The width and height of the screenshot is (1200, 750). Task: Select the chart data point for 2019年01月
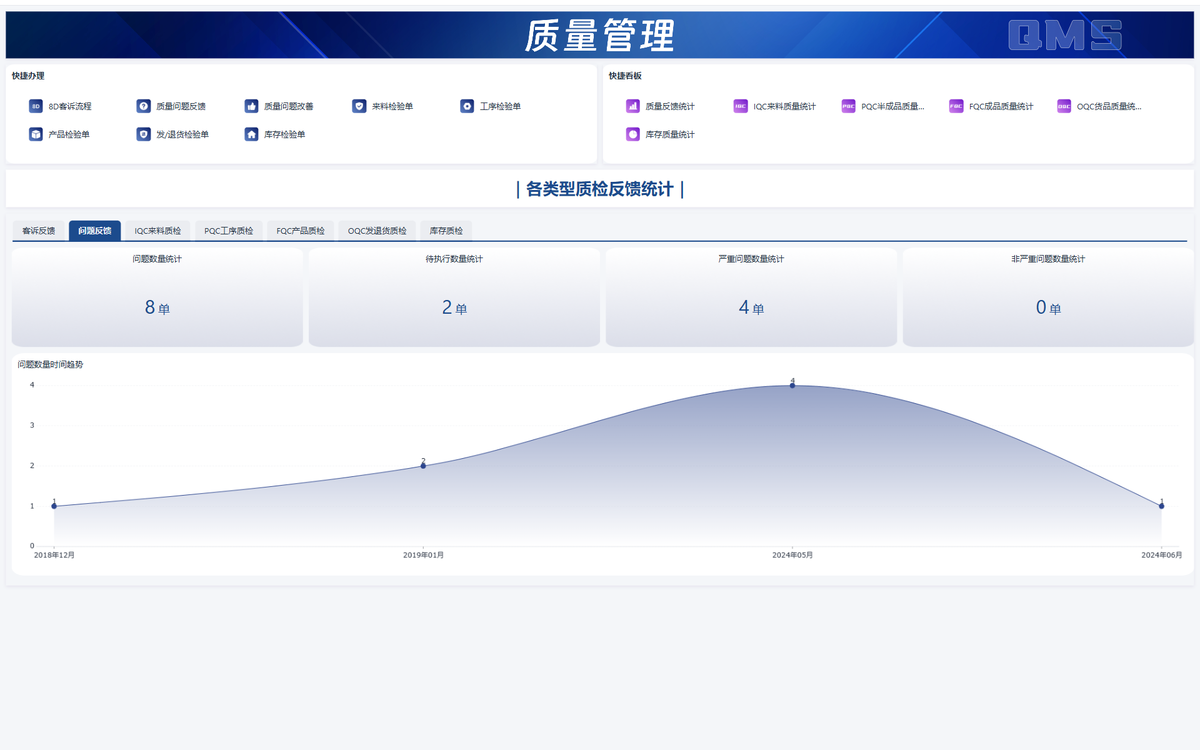point(423,466)
